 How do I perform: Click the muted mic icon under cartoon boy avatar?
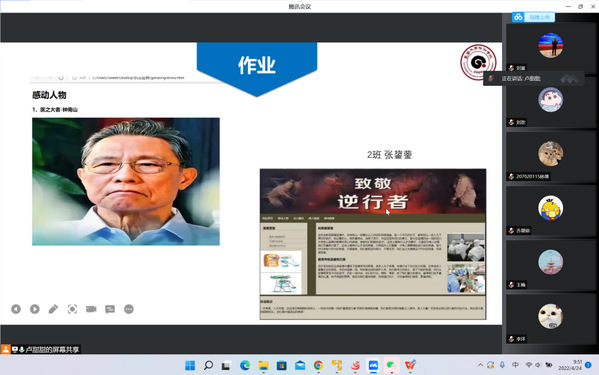coord(511,122)
